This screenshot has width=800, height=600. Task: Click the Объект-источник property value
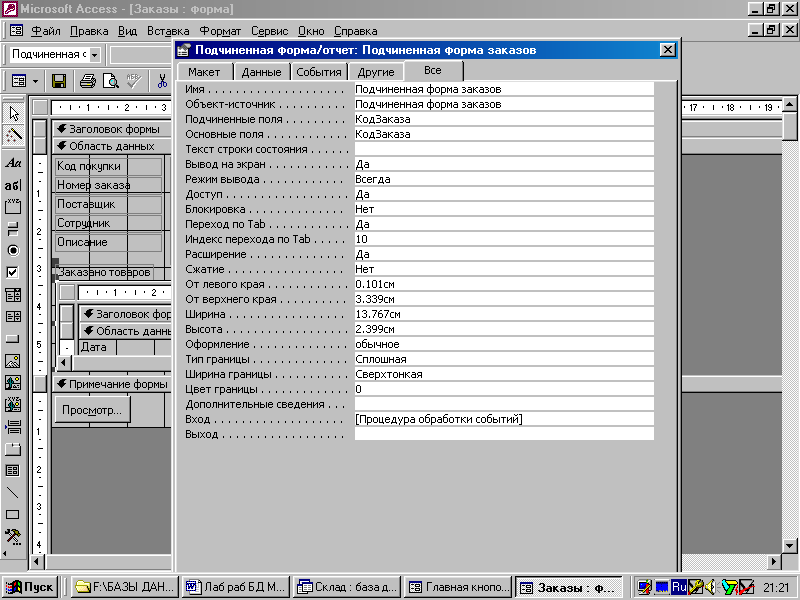(504, 104)
